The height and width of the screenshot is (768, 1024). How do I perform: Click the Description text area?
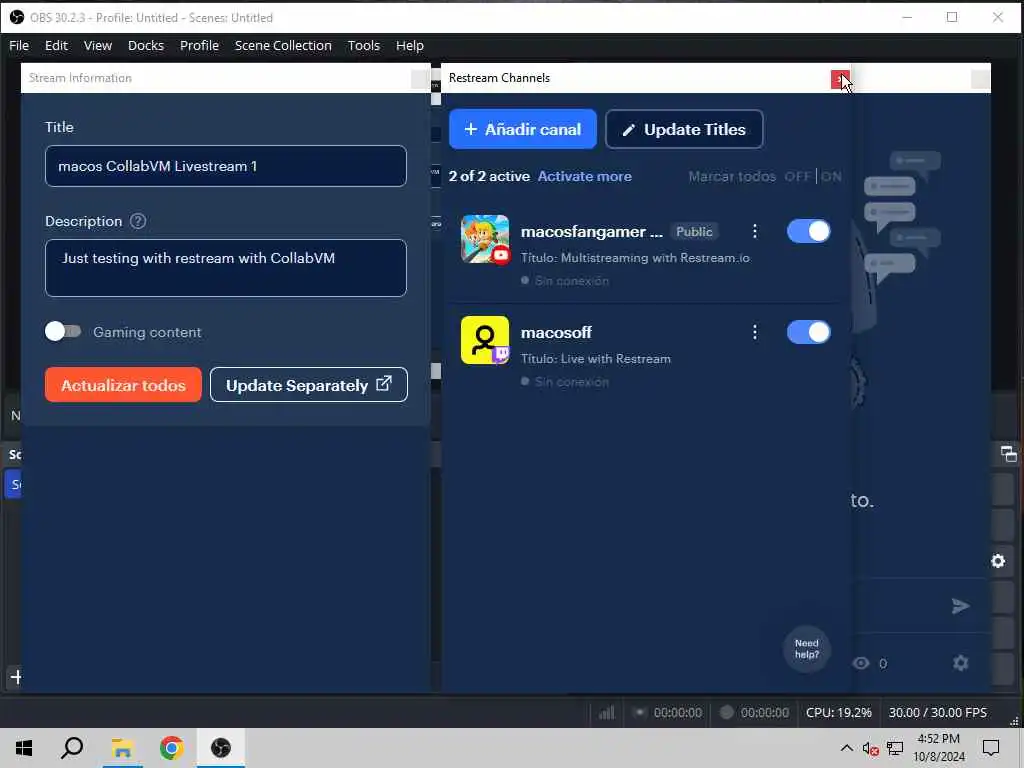226,268
